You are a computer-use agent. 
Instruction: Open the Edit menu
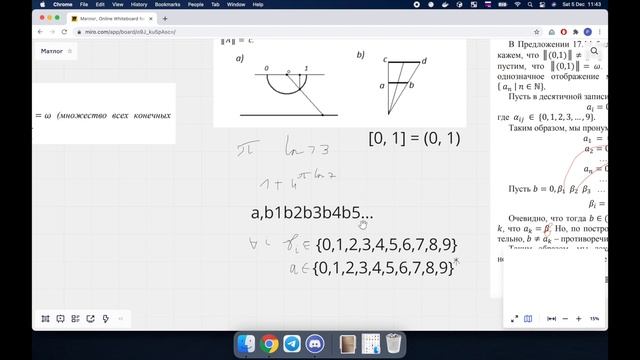tap(100, 4)
